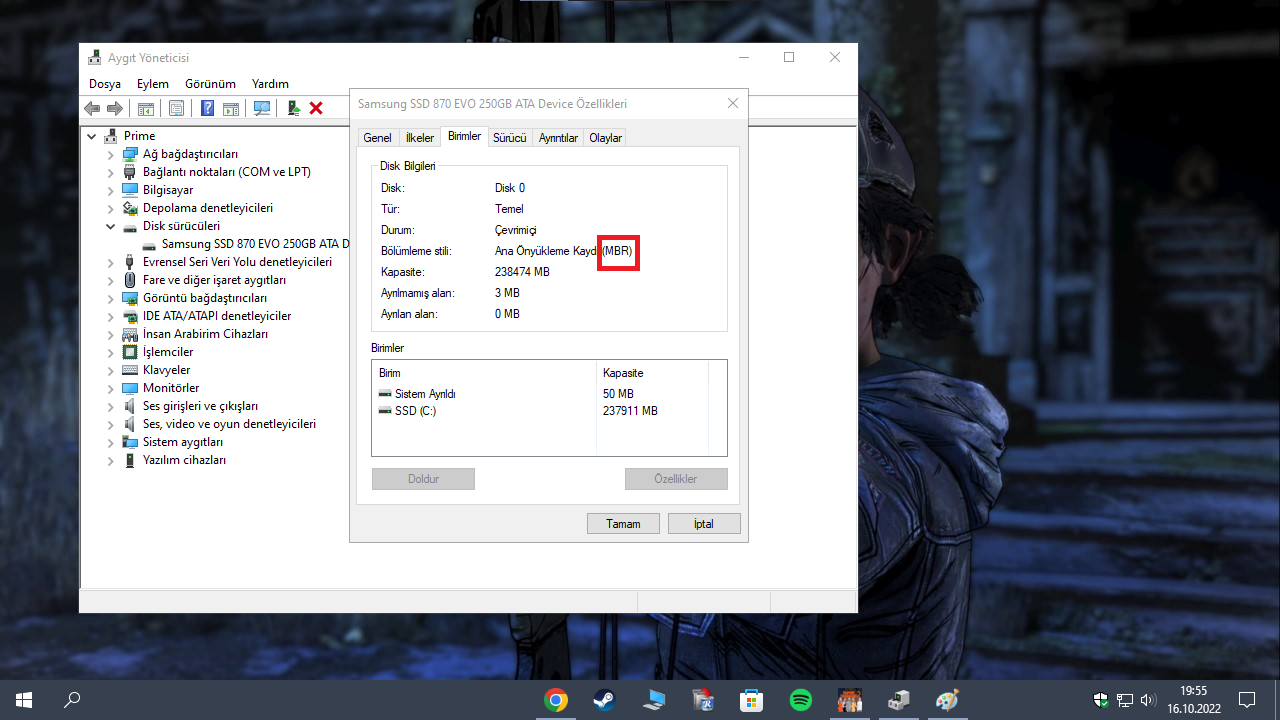Expand Görüntü bağdaştırıcıları category
This screenshot has height=720, width=1280.
pos(111,298)
